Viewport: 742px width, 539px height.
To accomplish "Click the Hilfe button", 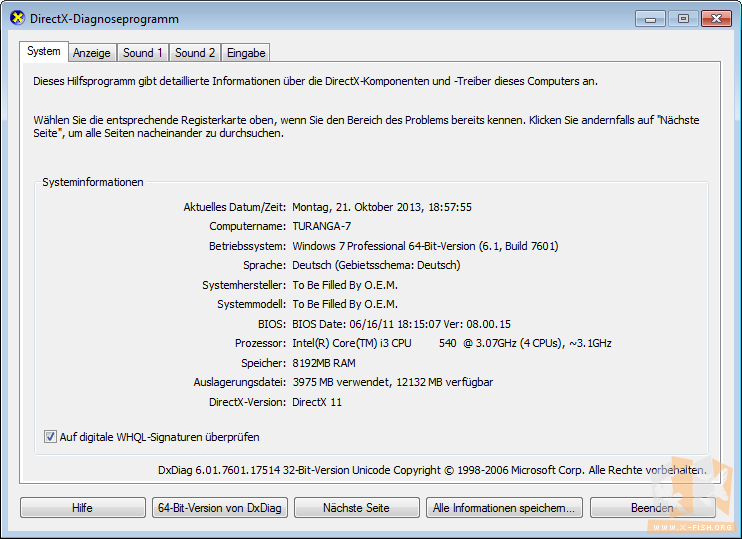I will pyautogui.click(x=83, y=508).
